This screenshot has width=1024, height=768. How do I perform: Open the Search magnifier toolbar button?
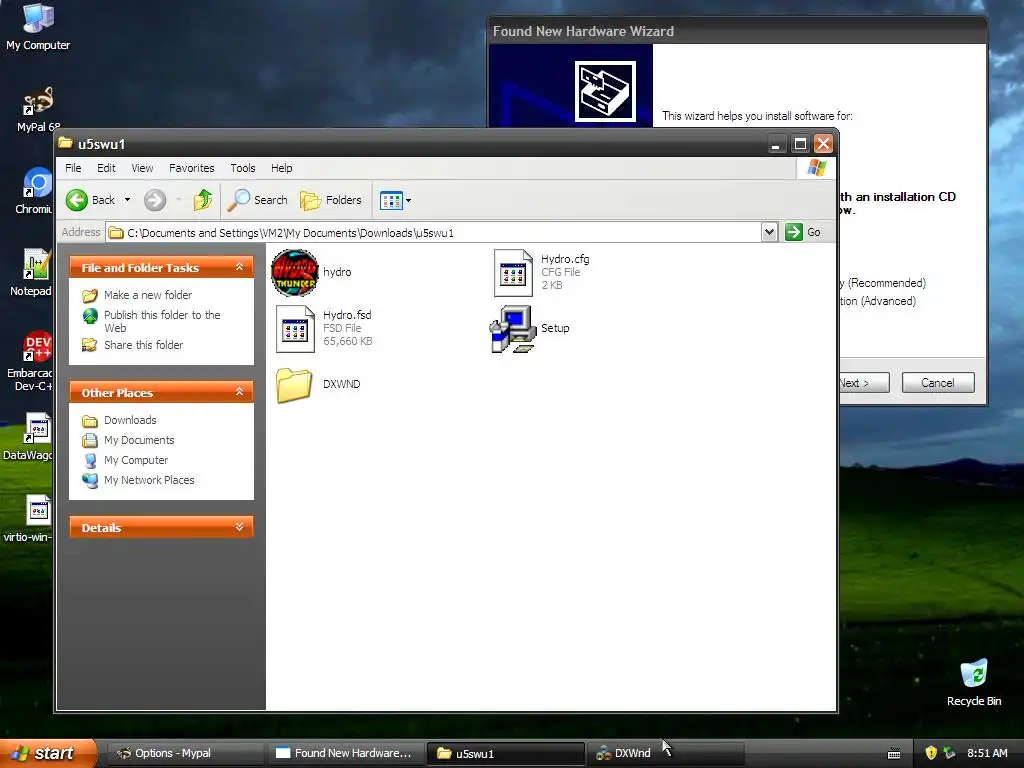click(258, 200)
